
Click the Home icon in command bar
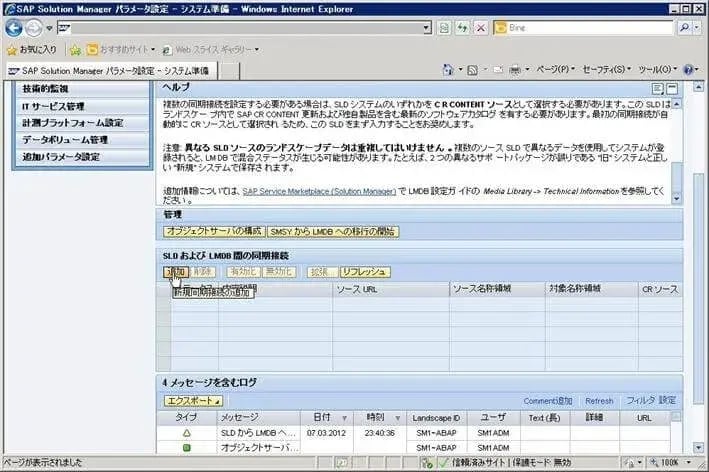pos(448,70)
